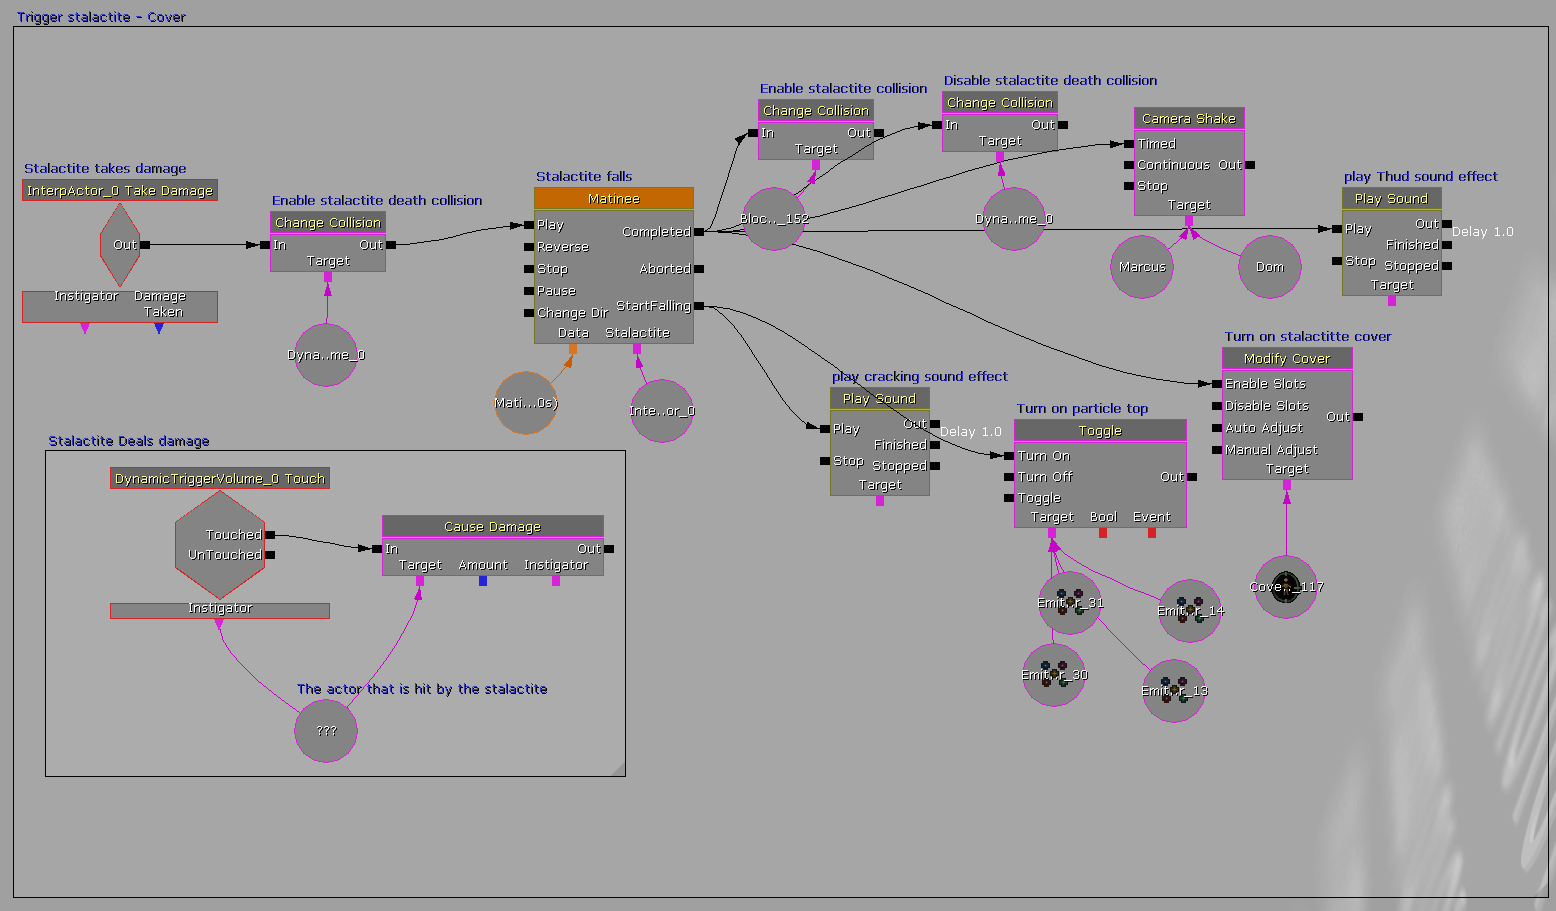Image resolution: width=1556 pixels, height=911 pixels.
Task: Select the Emit..r_13 emitter variable
Action: 1174,691
